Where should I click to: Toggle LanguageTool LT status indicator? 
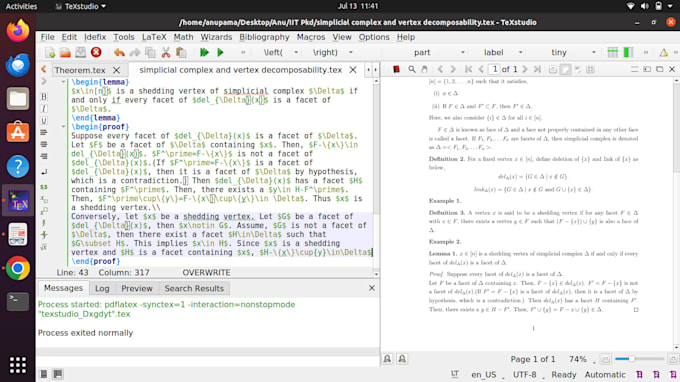454,374
